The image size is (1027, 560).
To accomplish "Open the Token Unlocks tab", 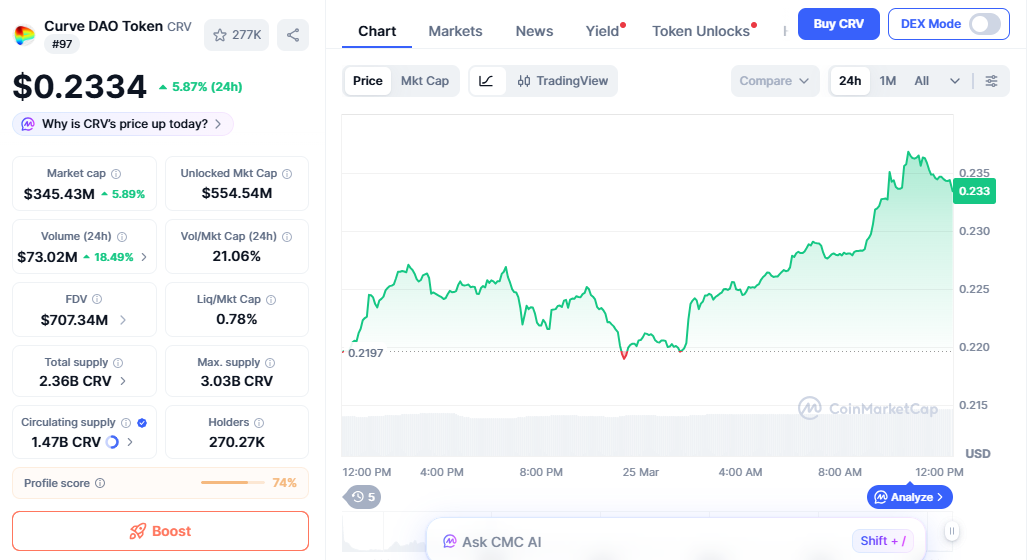I will [701, 31].
